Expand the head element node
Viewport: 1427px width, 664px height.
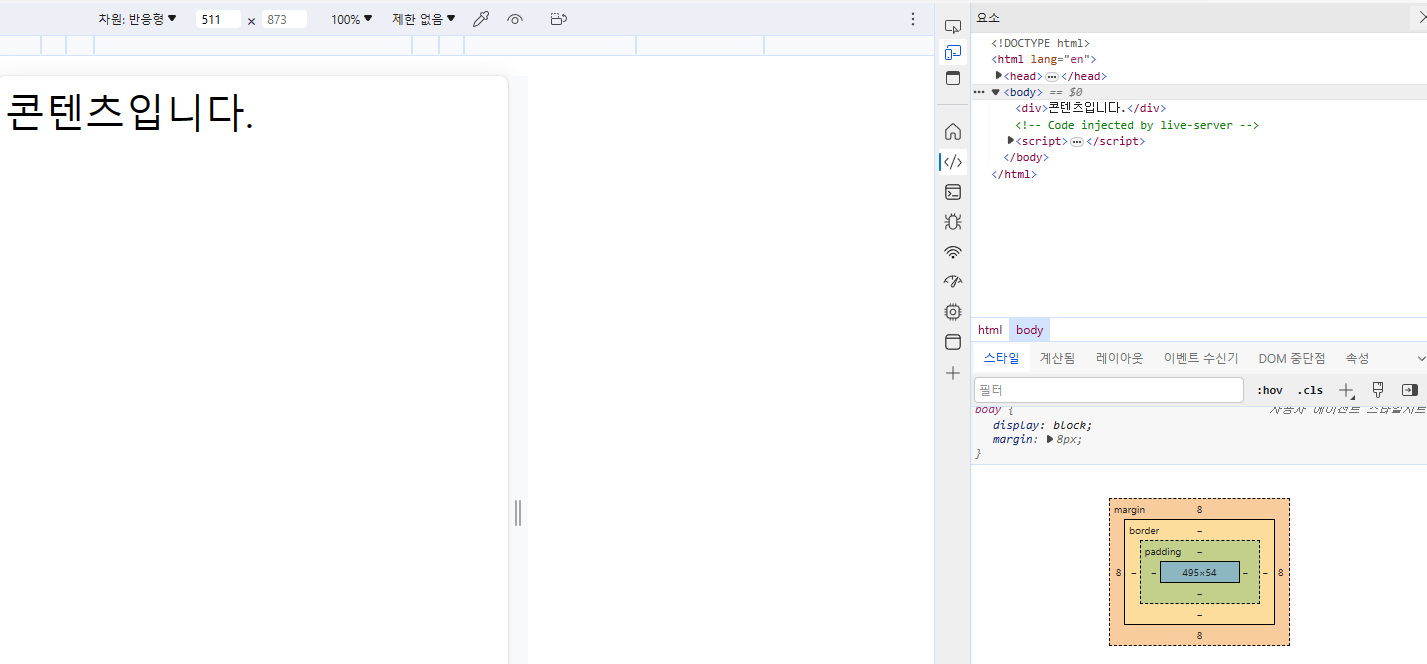[998, 76]
